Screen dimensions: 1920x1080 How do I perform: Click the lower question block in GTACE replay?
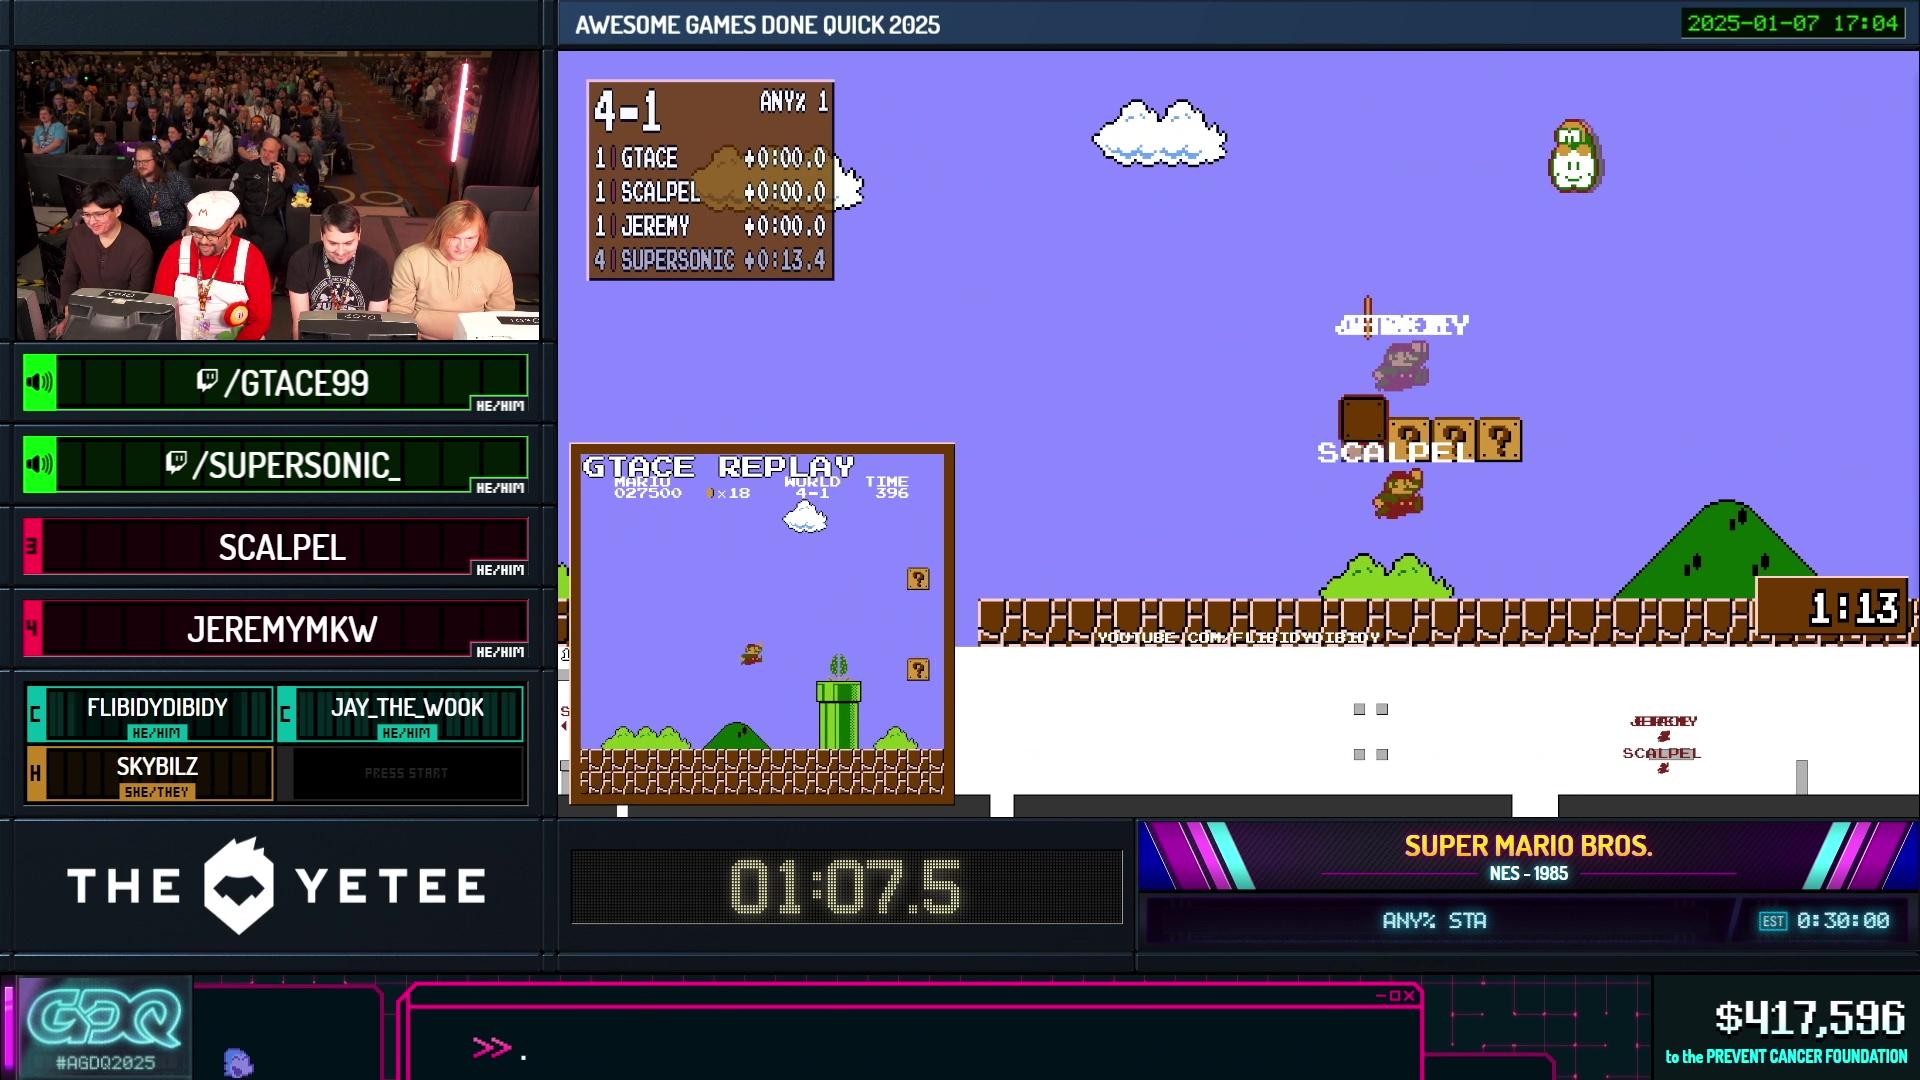pyautogui.click(x=918, y=669)
